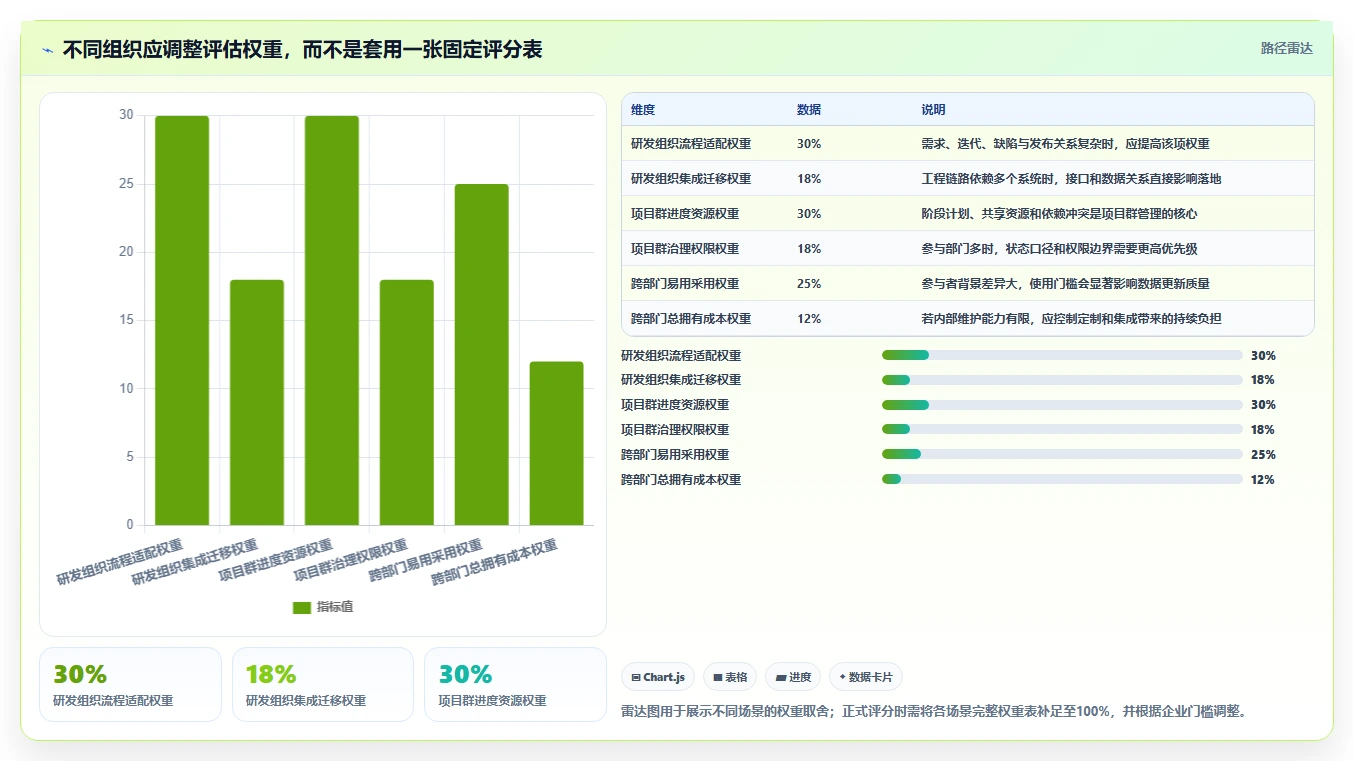Click the description starting 若内部维护能力有限
This screenshot has height=761, width=1354.
(1071, 319)
